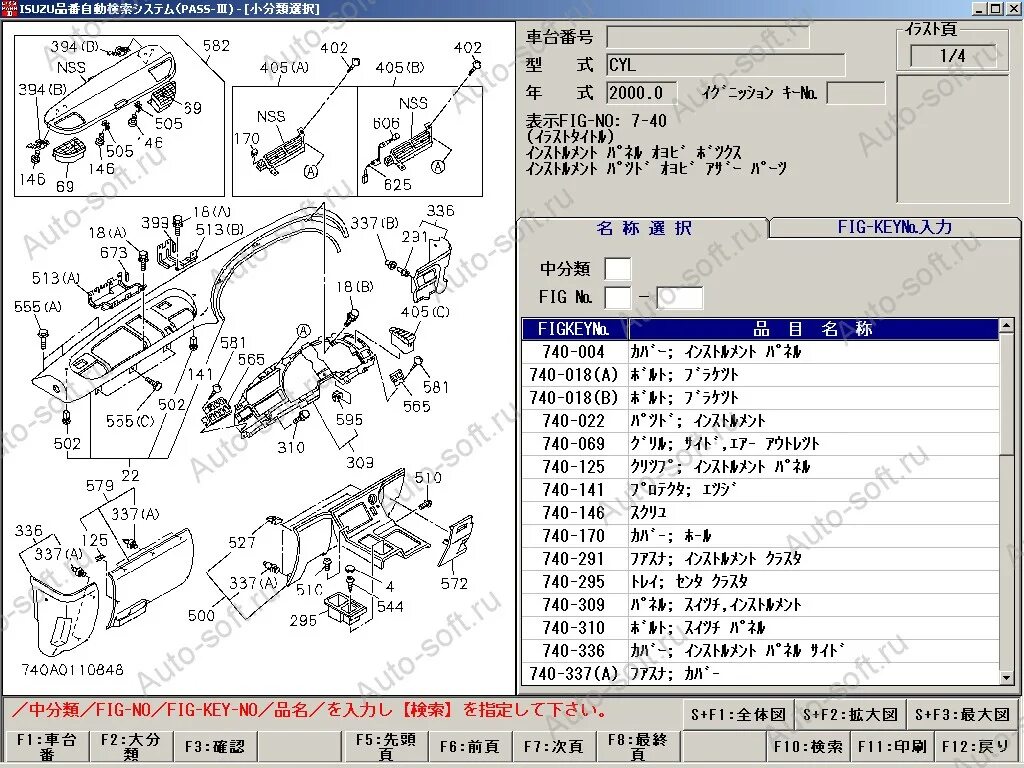This screenshot has width=1024, height=768.
Task: Click the 中分類 input box
Action: pos(618,269)
